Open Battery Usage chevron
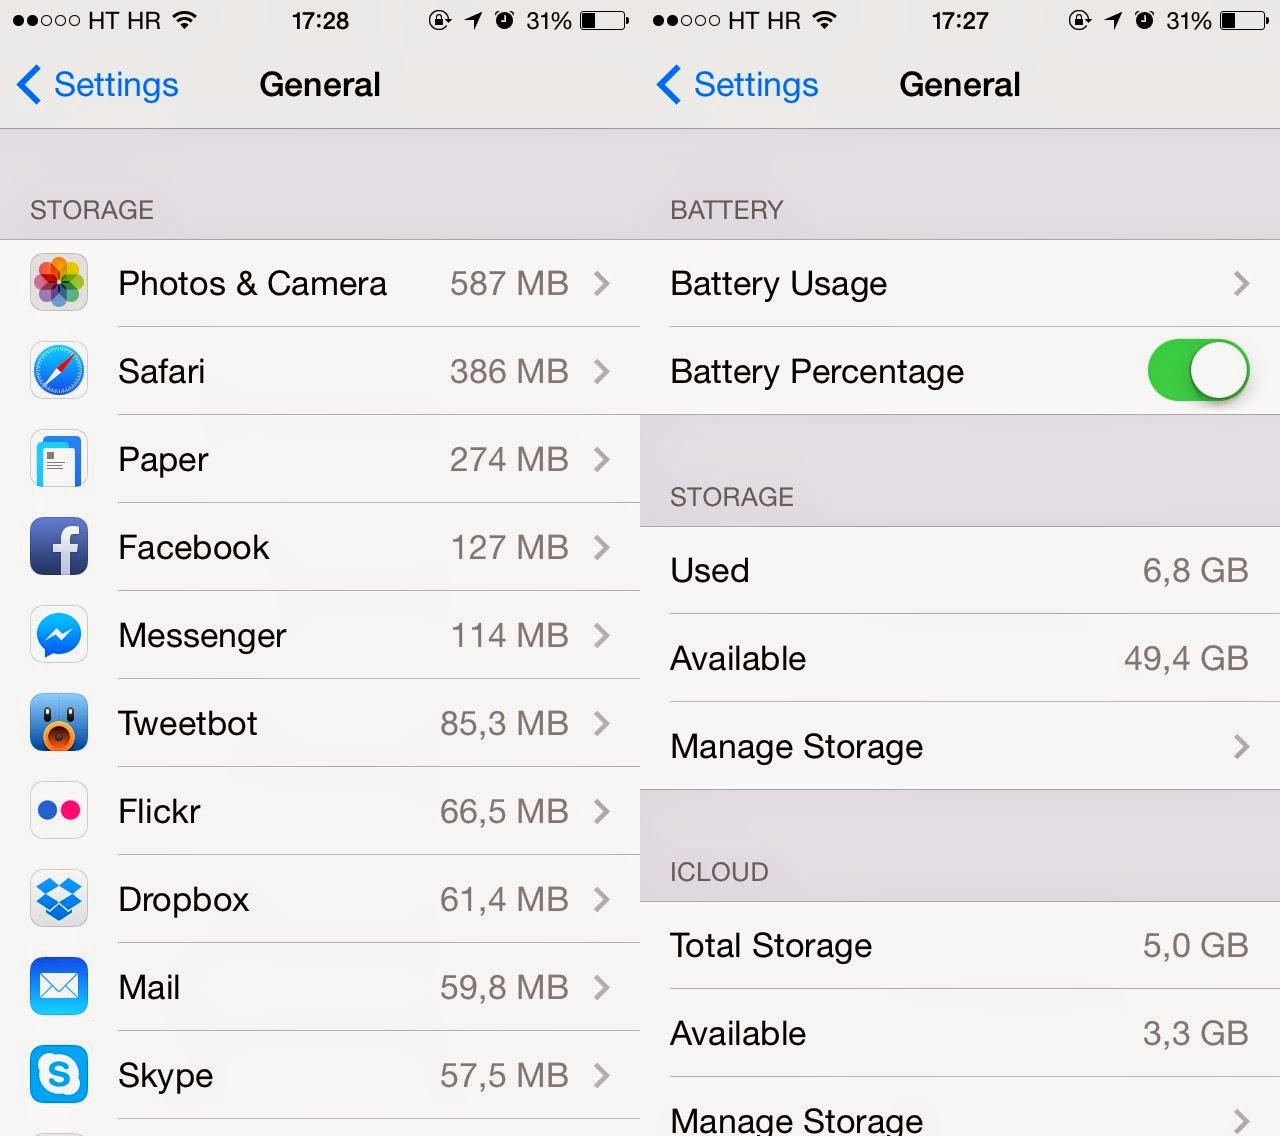The image size is (1280, 1136). point(1241,284)
